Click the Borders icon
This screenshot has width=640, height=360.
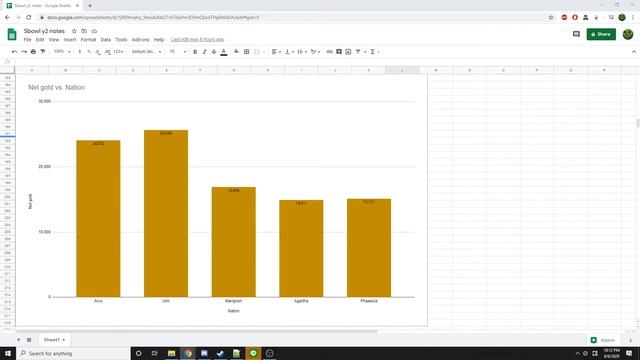pos(247,52)
